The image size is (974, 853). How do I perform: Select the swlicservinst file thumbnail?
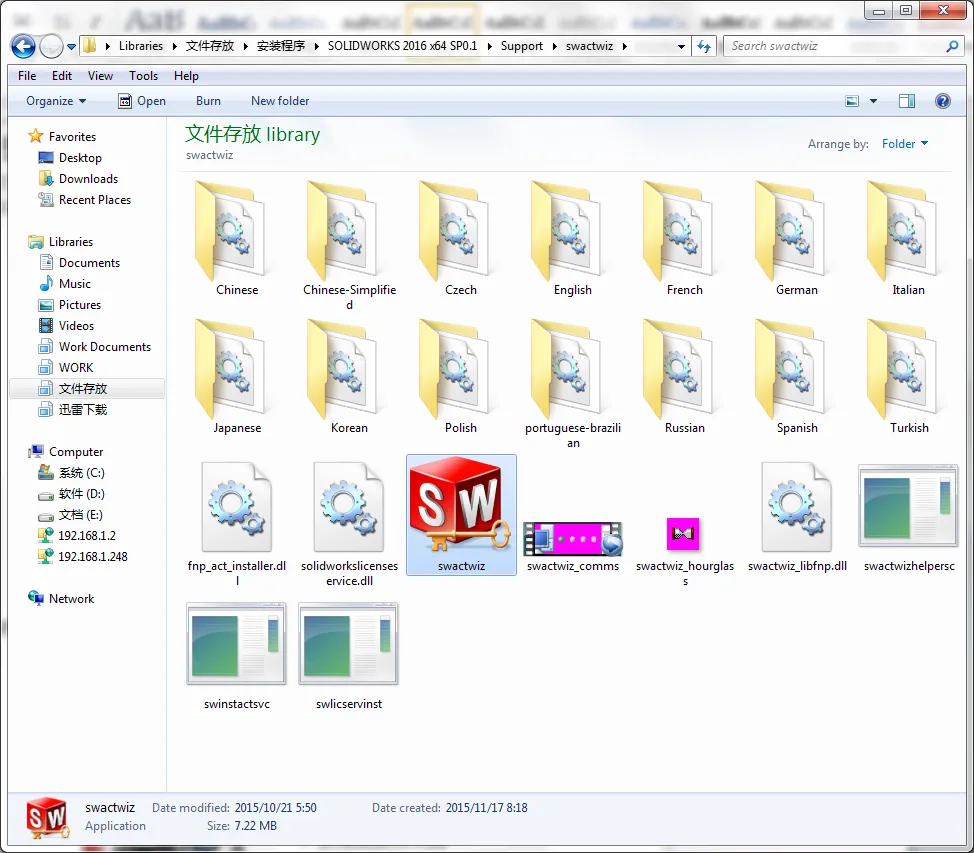[348, 644]
